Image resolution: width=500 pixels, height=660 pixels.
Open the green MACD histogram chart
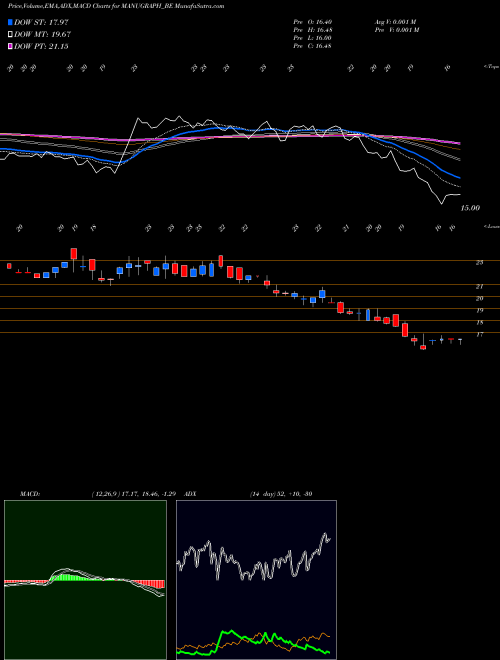point(85,580)
